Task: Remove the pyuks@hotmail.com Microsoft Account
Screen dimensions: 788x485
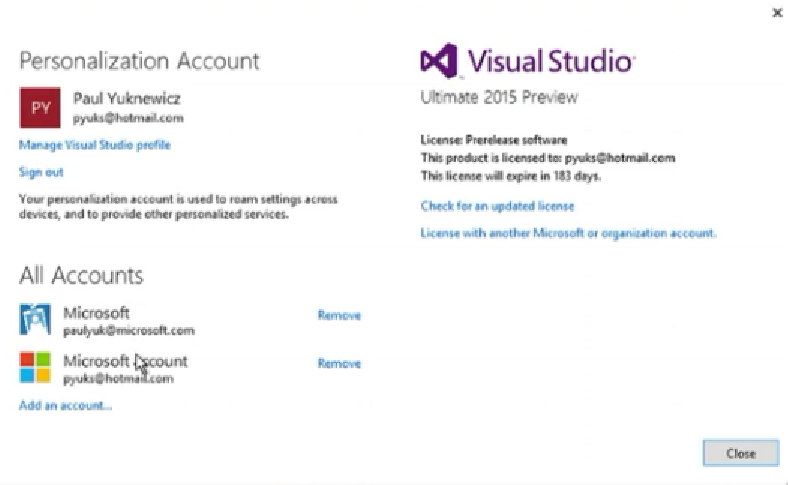Action: (x=339, y=363)
